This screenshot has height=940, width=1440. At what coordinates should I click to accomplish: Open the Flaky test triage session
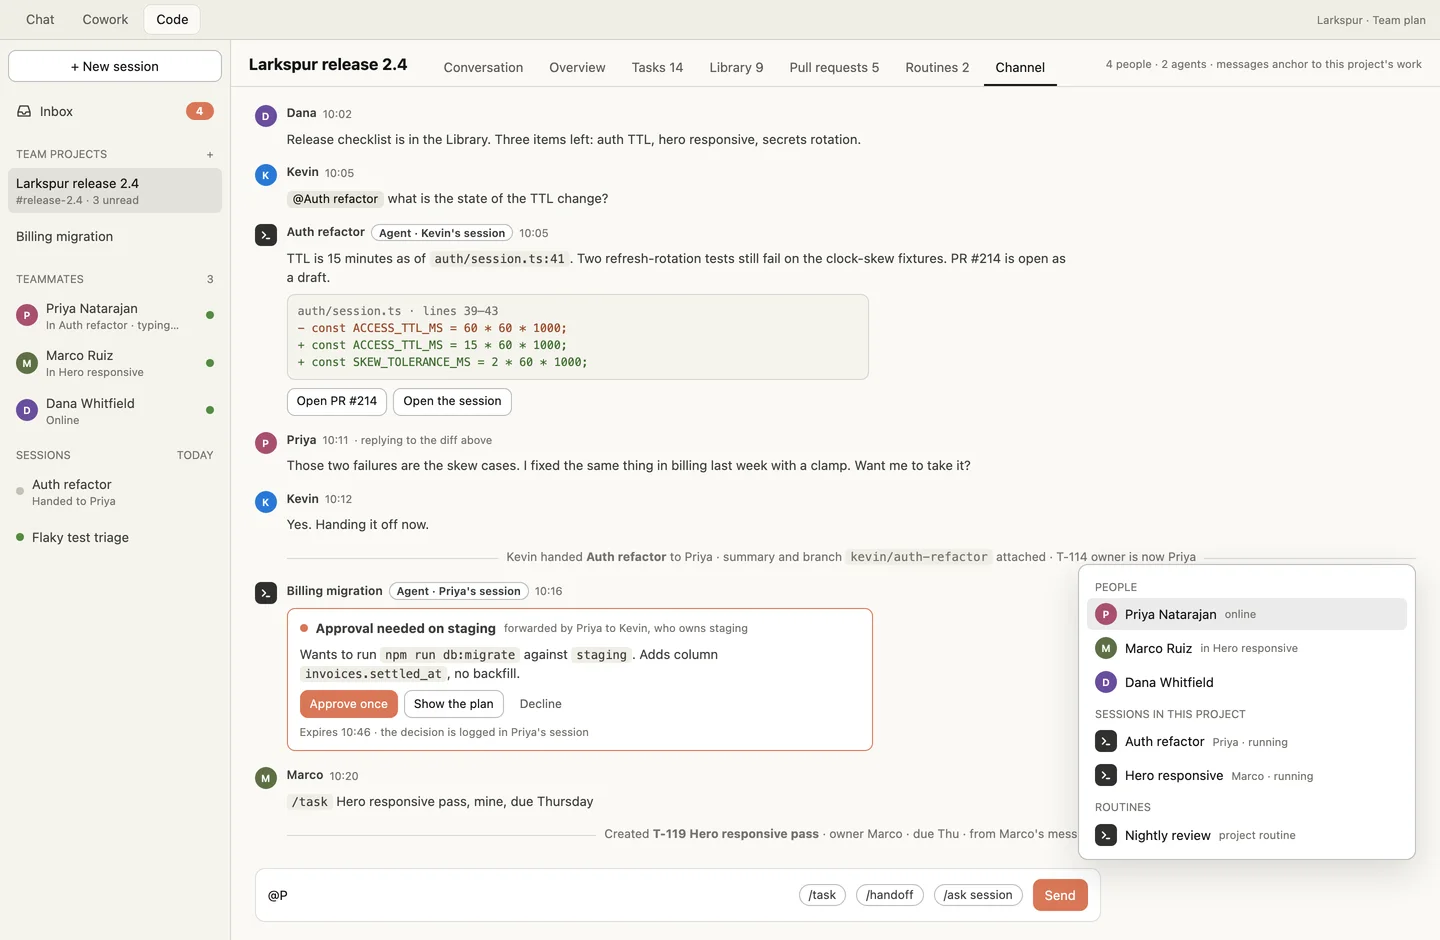pyautogui.click(x=115, y=538)
